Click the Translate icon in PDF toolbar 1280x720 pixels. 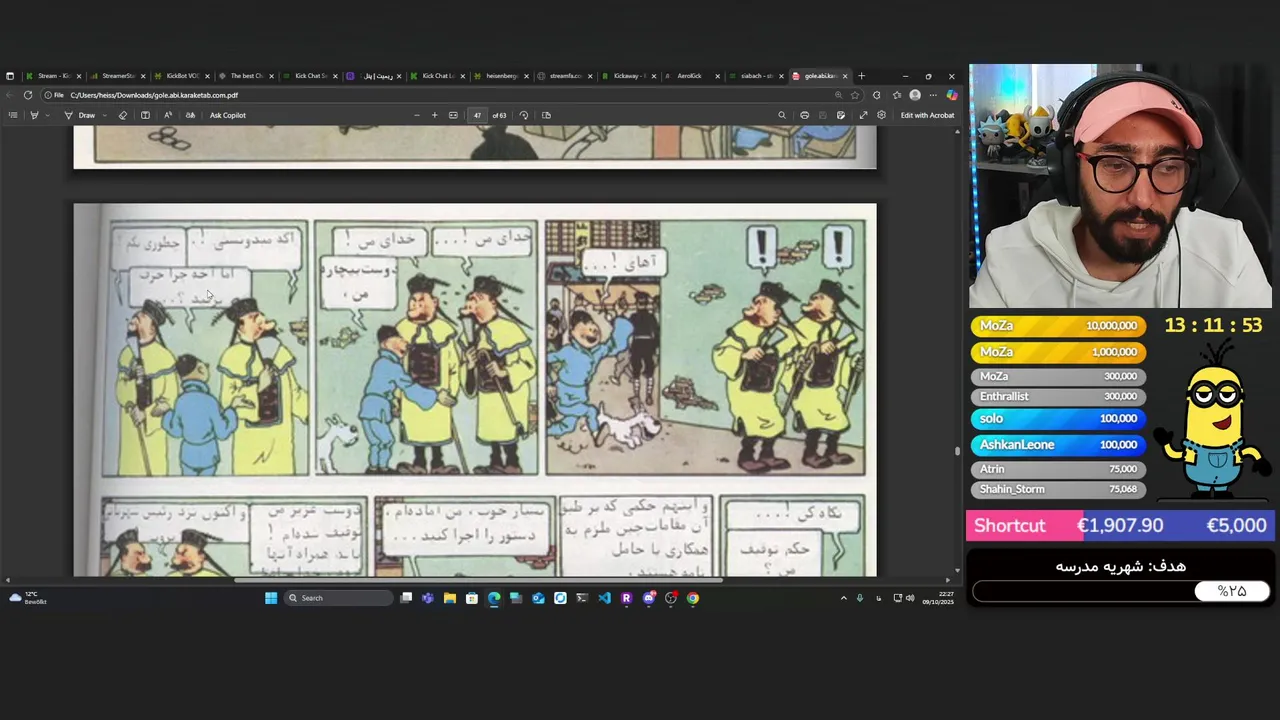pos(190,115)
